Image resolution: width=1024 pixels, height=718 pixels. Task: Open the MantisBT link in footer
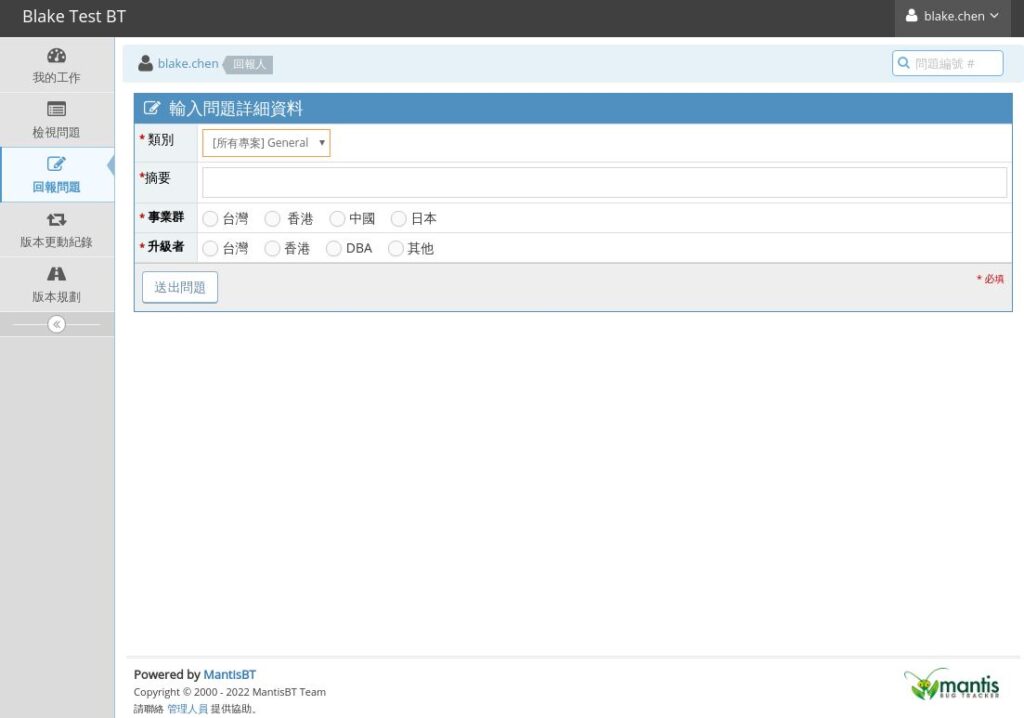pyautogui.click(x=229, y=675)
